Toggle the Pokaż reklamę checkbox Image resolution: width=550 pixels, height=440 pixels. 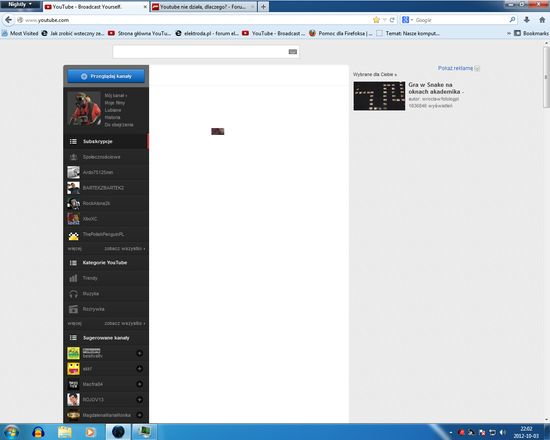[x=477, y=68]
